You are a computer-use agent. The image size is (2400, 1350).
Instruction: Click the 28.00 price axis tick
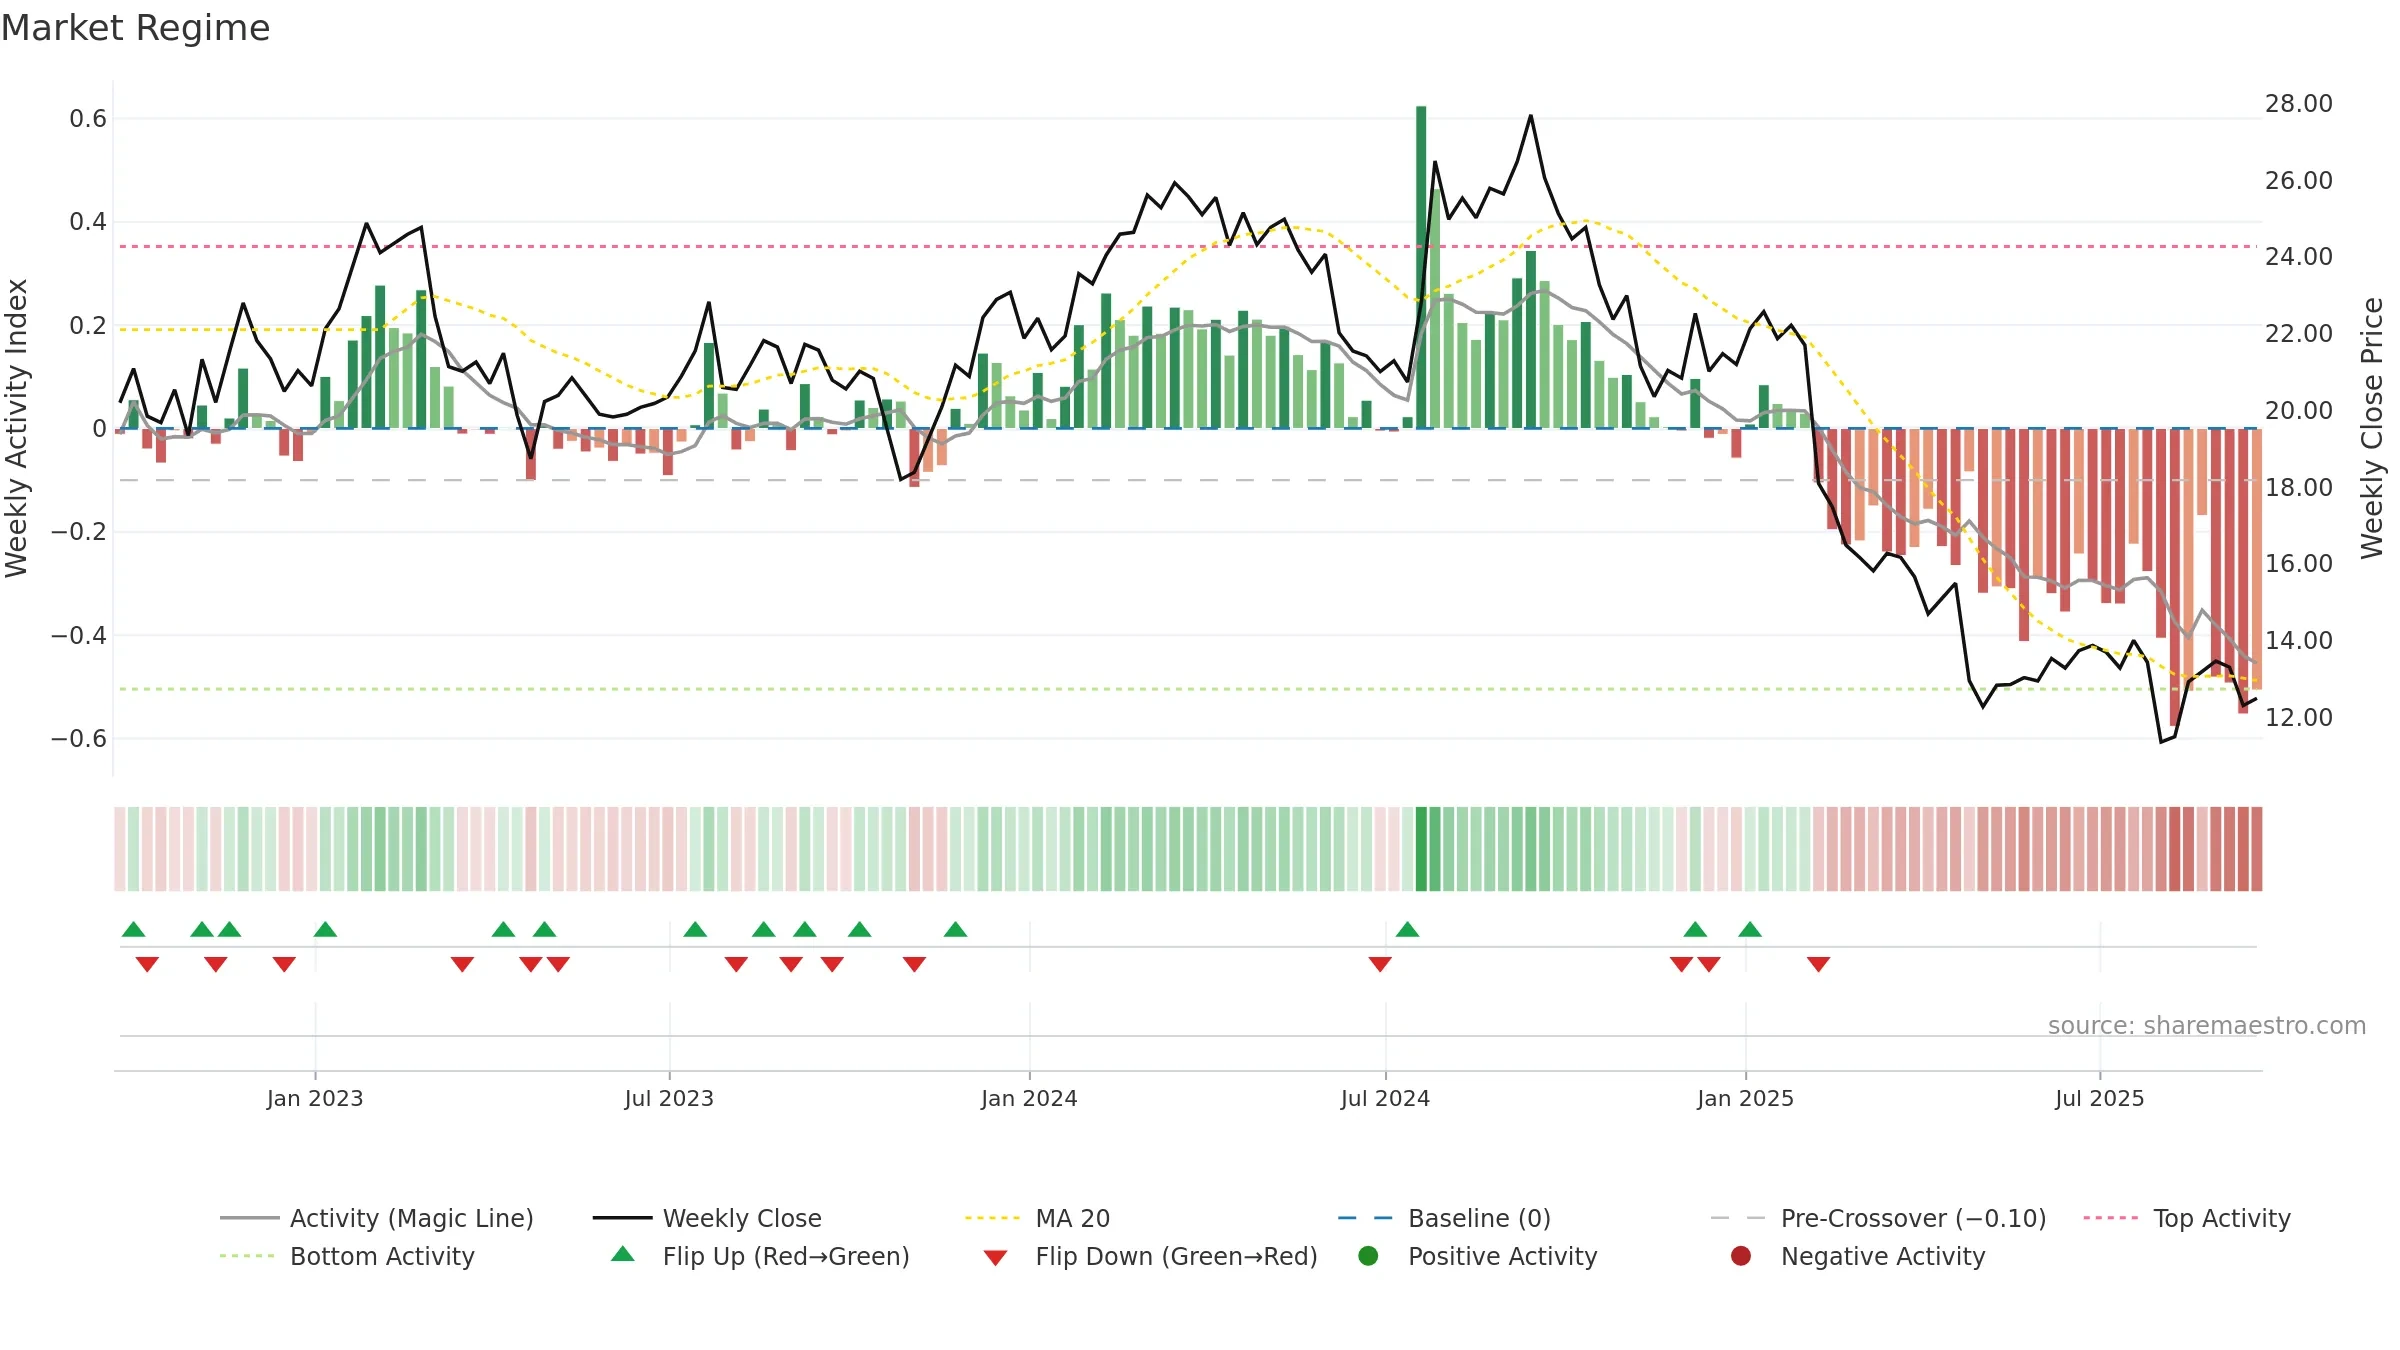pos(2299,104)
